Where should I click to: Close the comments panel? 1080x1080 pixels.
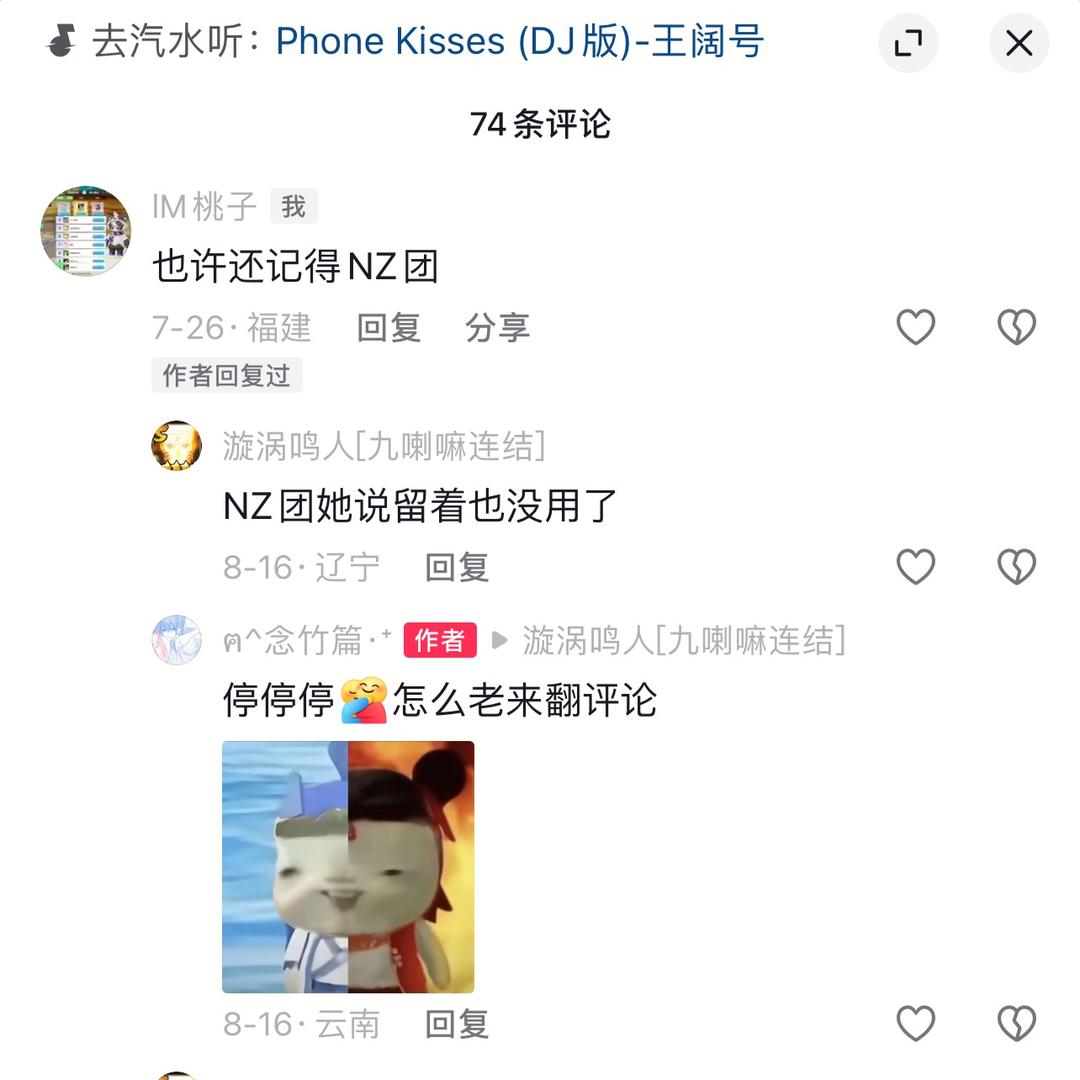pos(1019,43)
